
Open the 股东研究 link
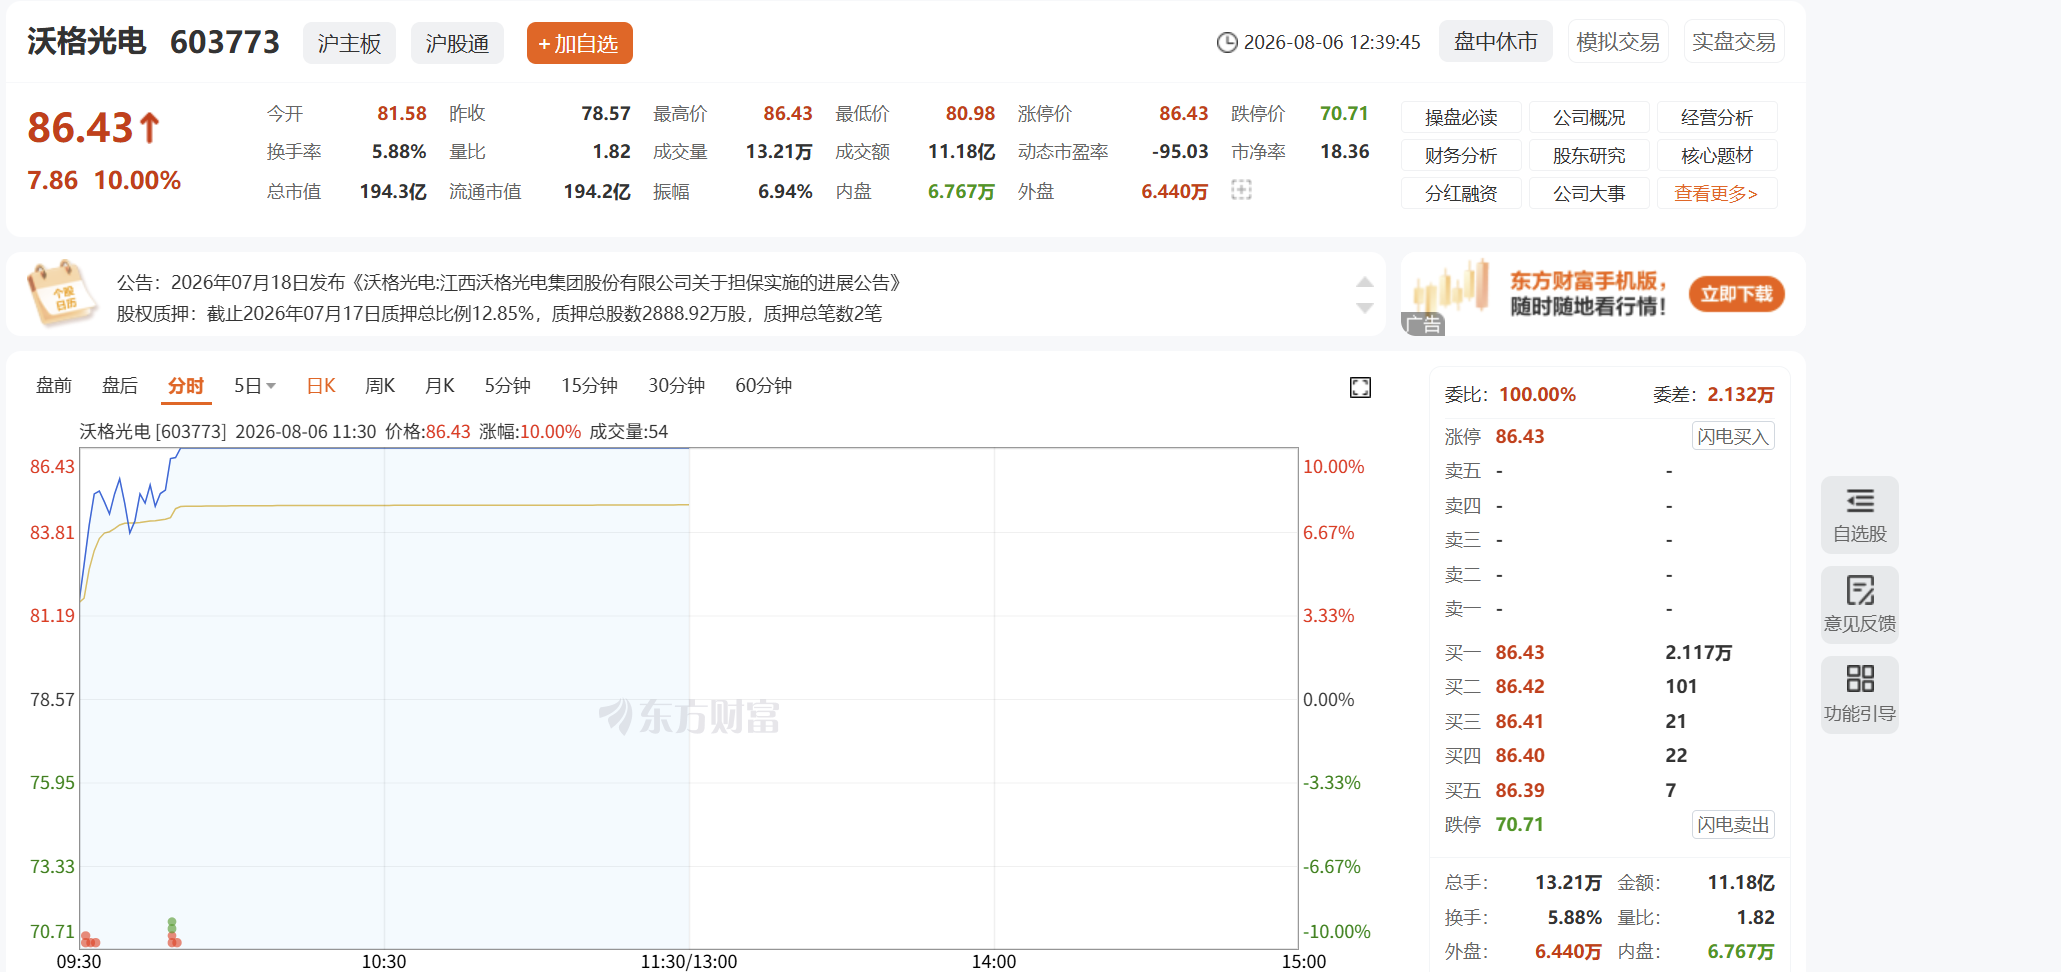pyautogui.click(x=1589, y=155)
